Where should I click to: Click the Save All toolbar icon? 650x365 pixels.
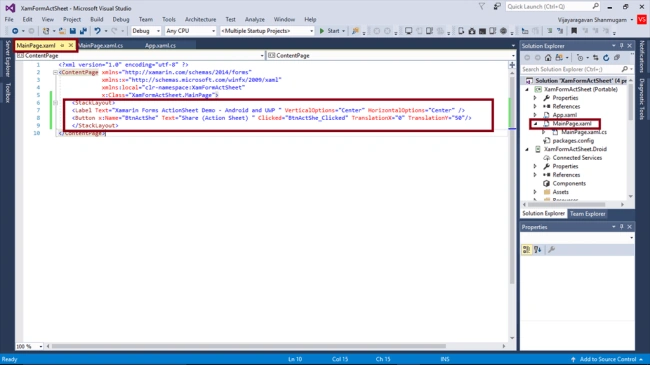tap(83, 31)
